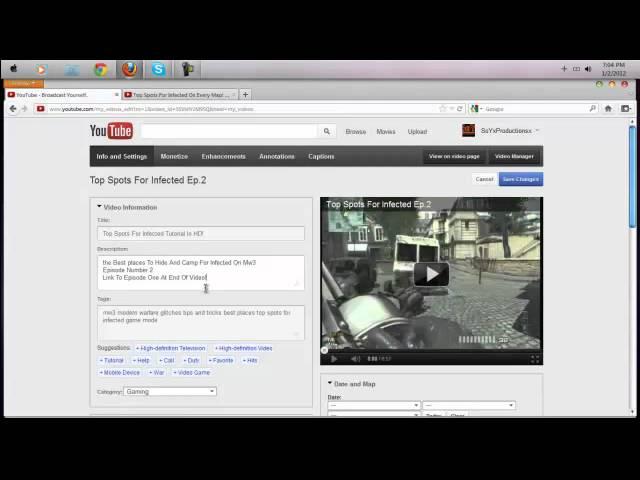Open the second Date dropdown
This screenshot has height=480, width=640.
(x=469, y=405)
